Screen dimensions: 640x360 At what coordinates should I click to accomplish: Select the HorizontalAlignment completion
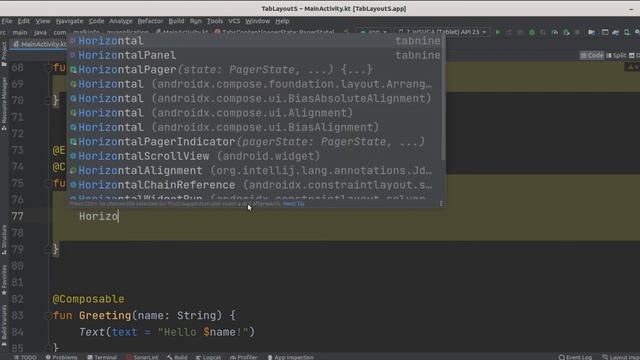click(255, 171)
